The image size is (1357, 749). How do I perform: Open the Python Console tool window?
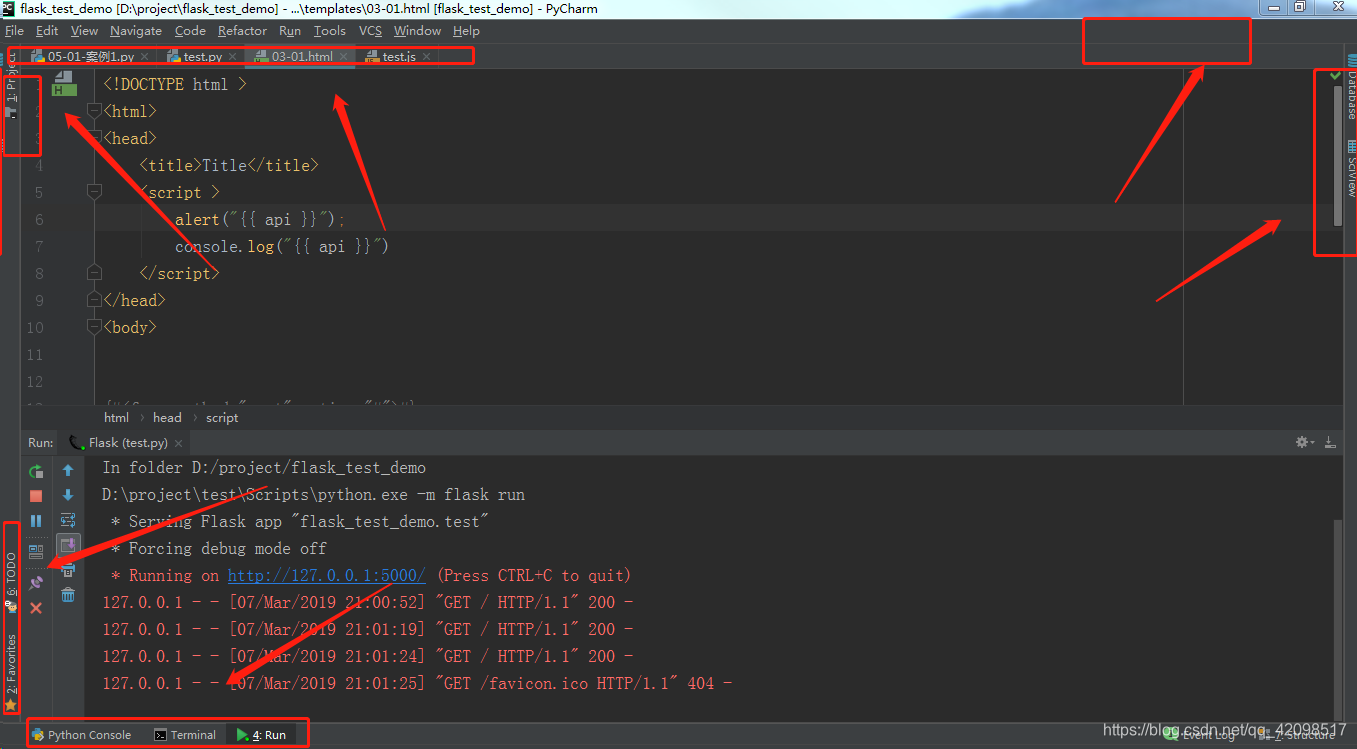[81, 735]
